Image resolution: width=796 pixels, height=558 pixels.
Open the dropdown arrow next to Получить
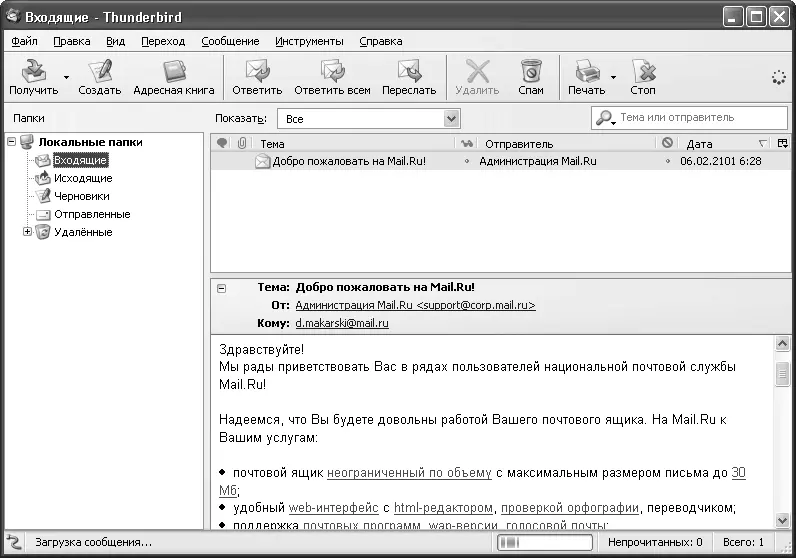coord(67,77)
